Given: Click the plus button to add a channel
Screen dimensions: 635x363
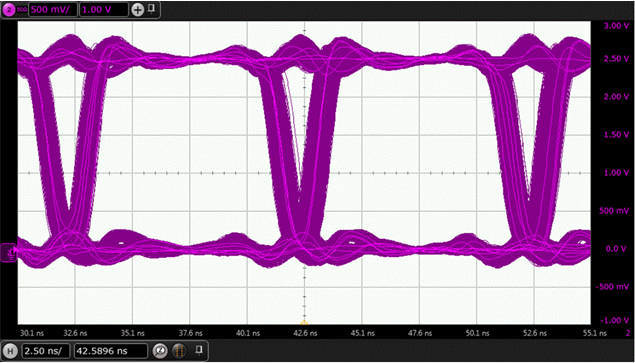Looking at the screenshot, I should 138,10.
